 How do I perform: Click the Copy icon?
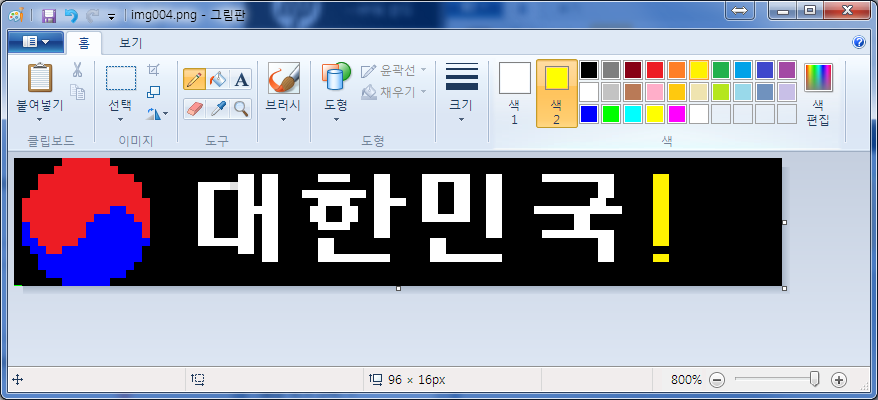[77, 92]
